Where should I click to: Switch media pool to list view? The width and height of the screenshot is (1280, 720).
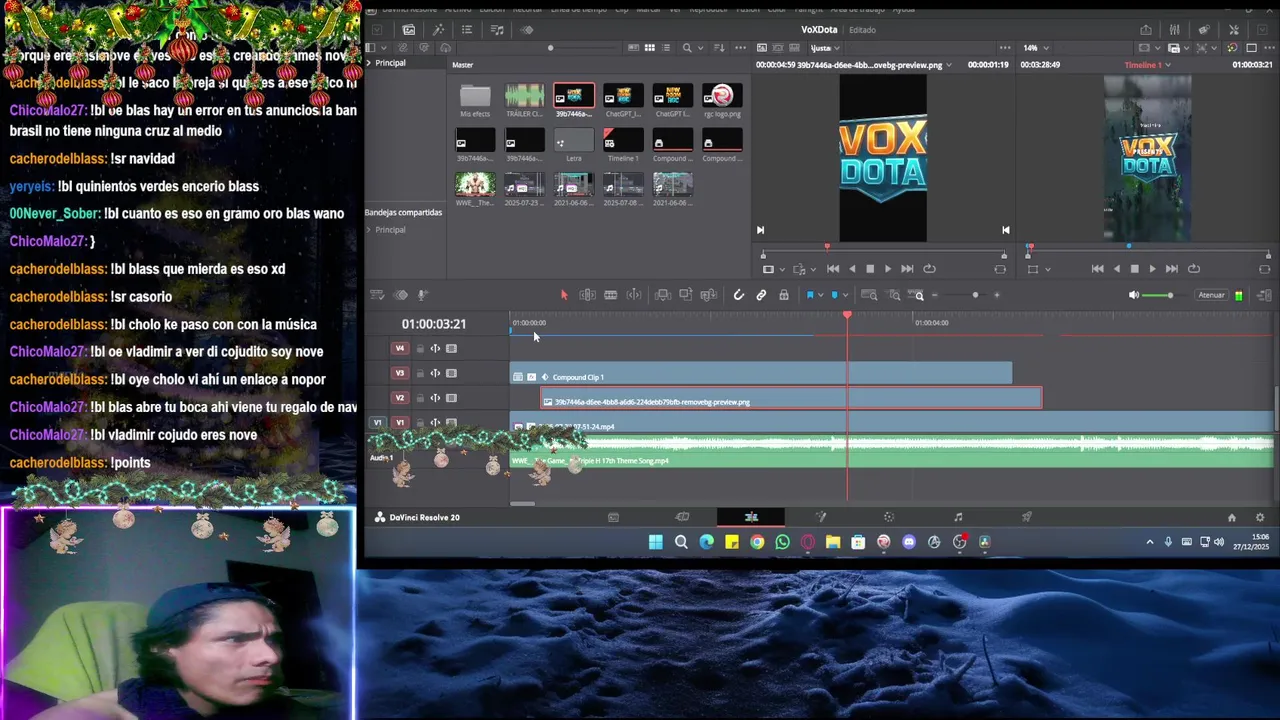(667, 48)
